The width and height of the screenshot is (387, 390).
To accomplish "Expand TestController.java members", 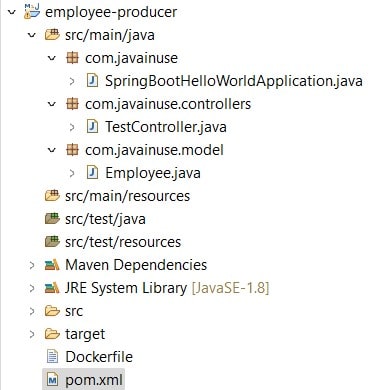I will [72, 127].
